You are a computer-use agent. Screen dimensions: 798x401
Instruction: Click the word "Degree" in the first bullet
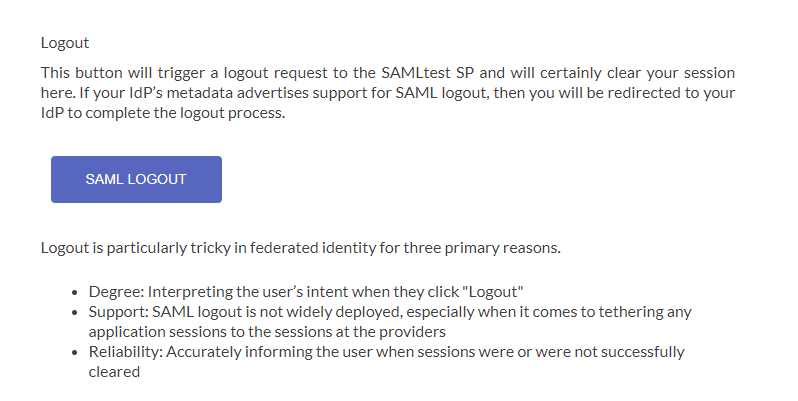[113, 291]
